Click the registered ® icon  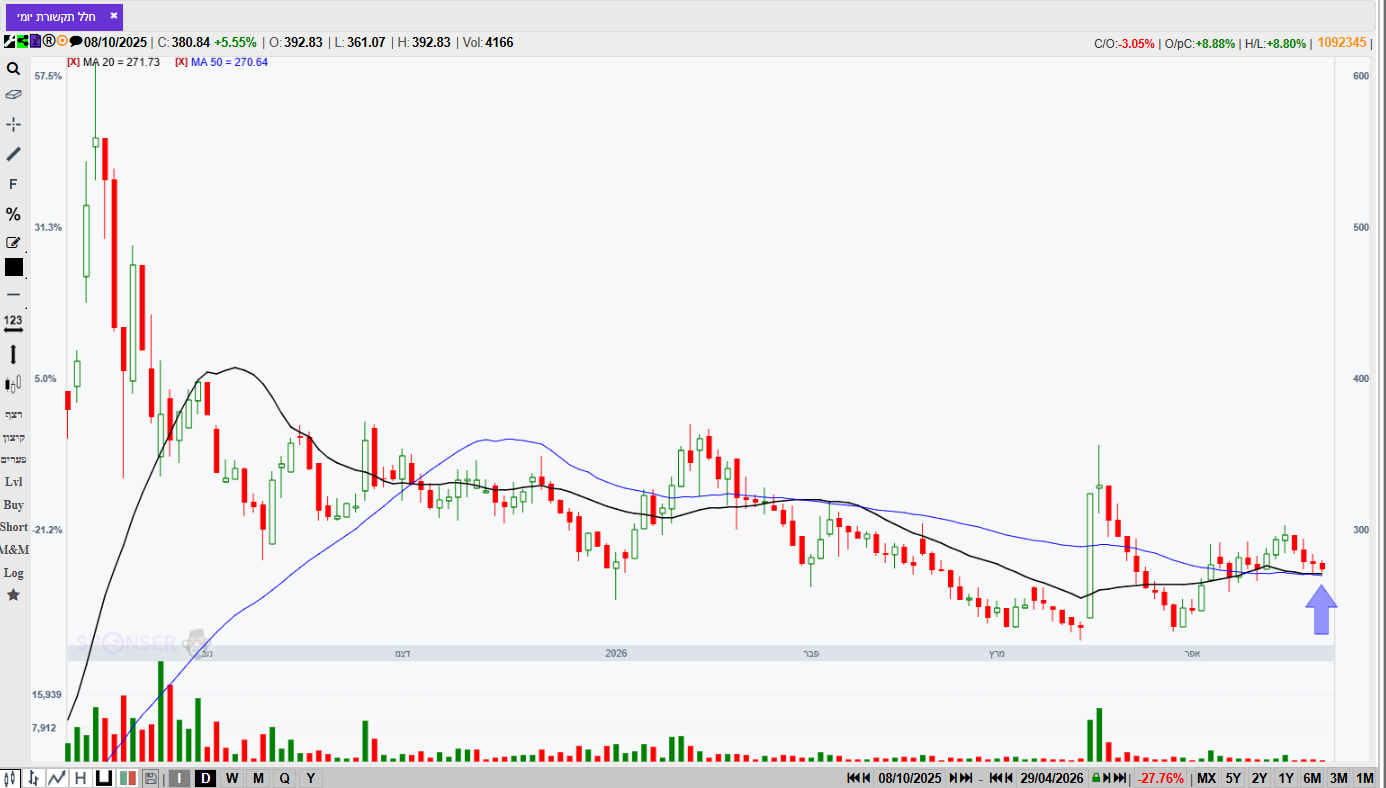(x=48, y=42)
